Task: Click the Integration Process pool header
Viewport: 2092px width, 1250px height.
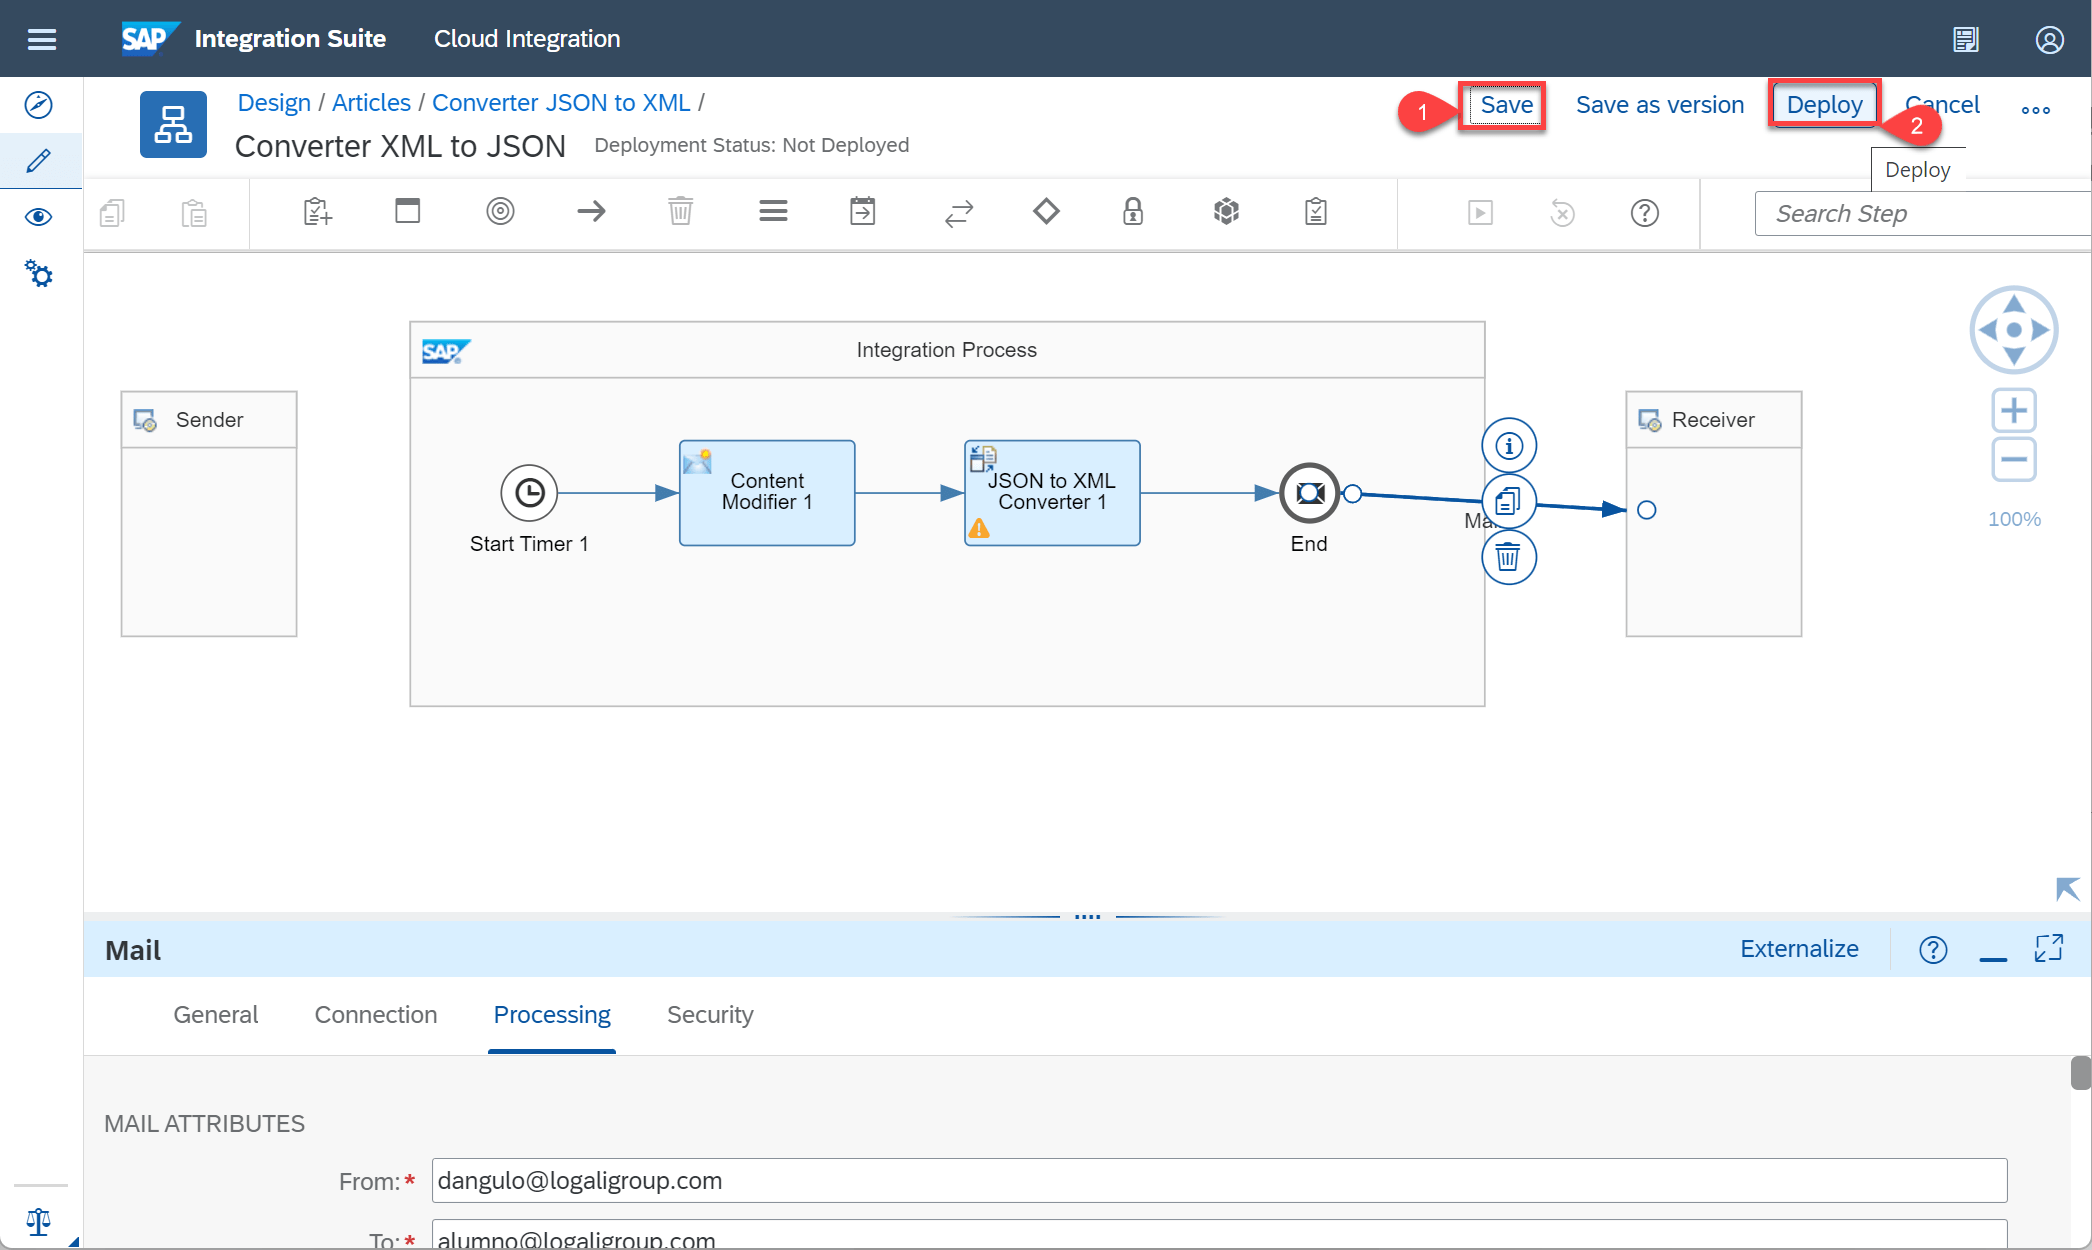Action: click(x=947, y=350)
